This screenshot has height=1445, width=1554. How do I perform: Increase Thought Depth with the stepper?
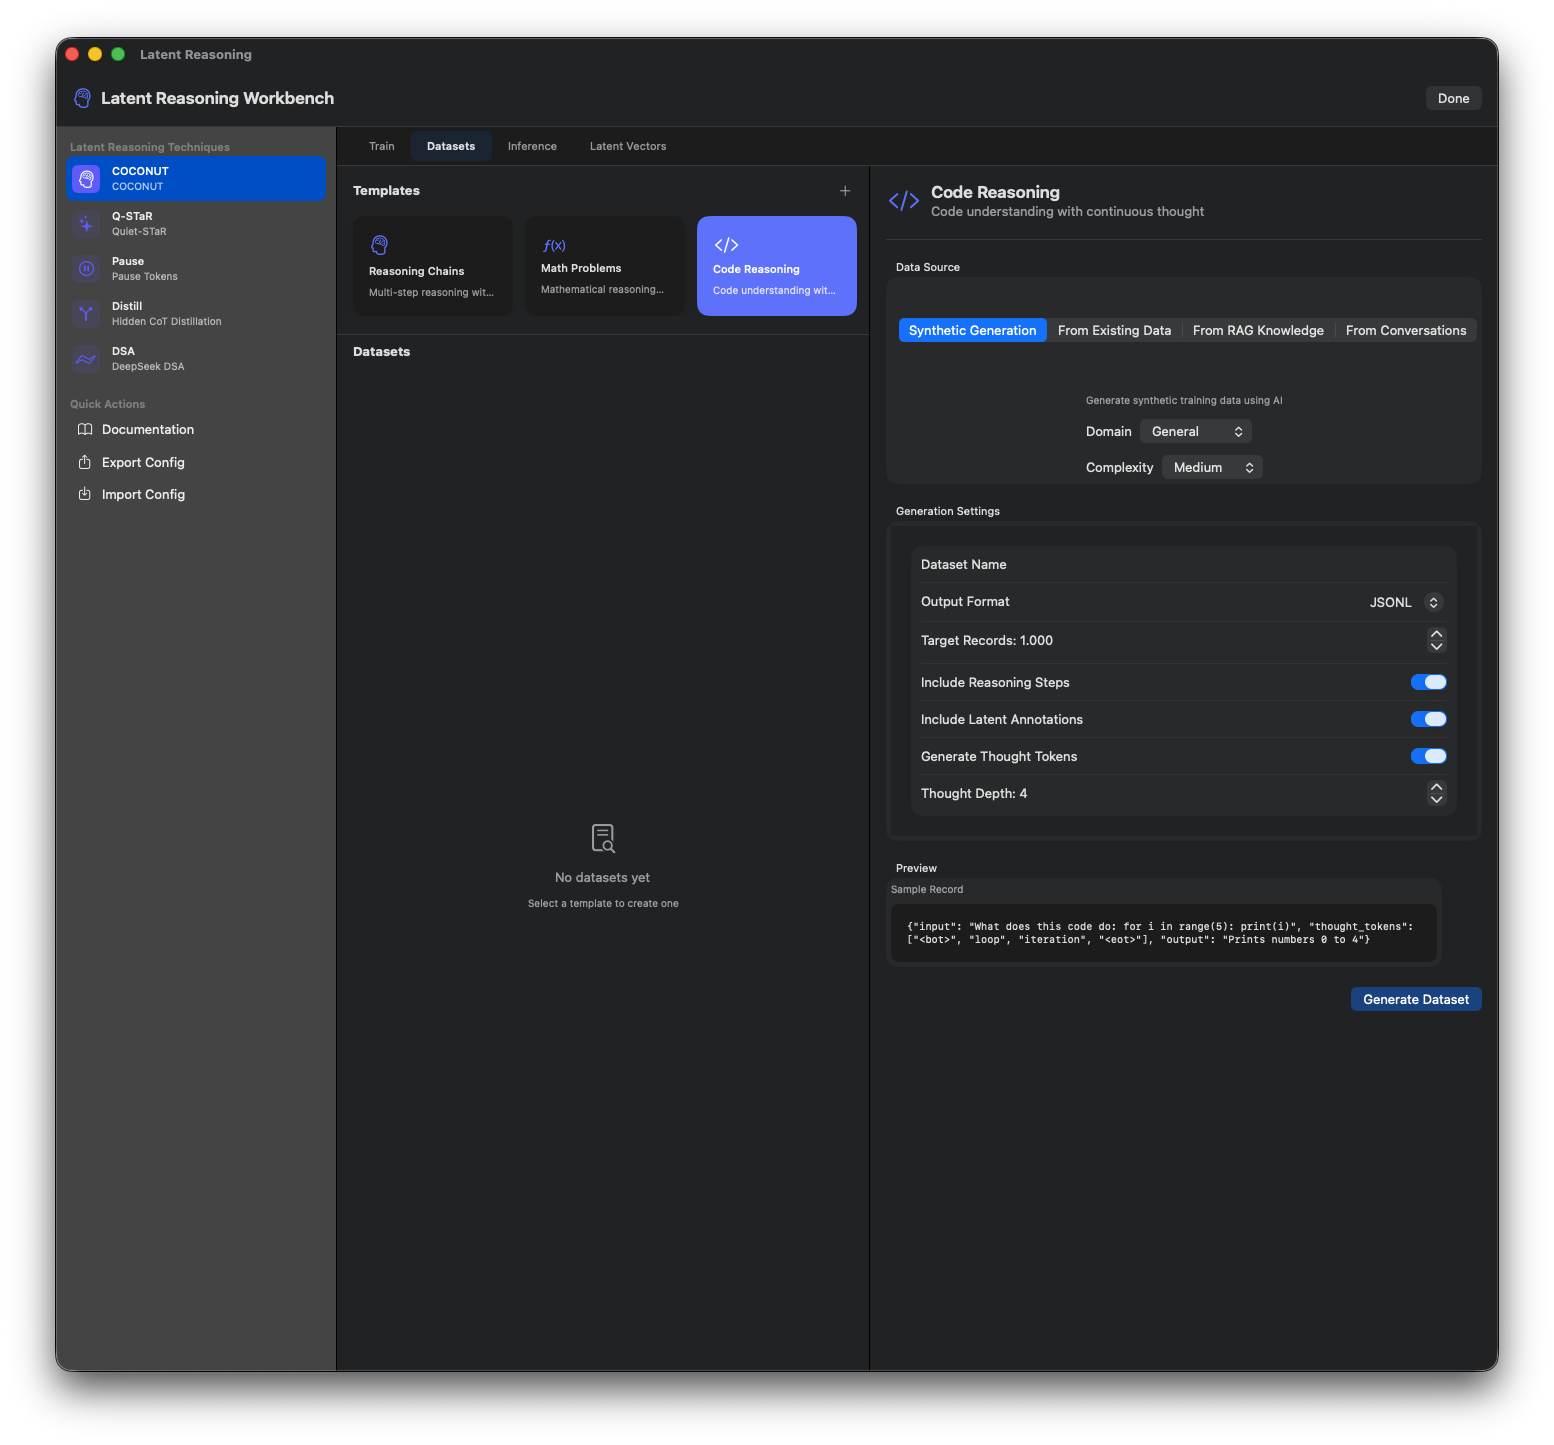click(1436, 787)
